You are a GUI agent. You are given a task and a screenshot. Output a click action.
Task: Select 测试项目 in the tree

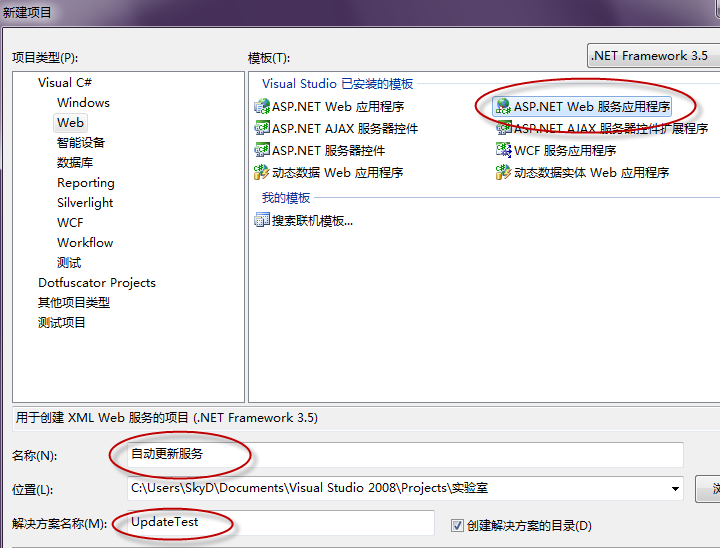point(62,323)
